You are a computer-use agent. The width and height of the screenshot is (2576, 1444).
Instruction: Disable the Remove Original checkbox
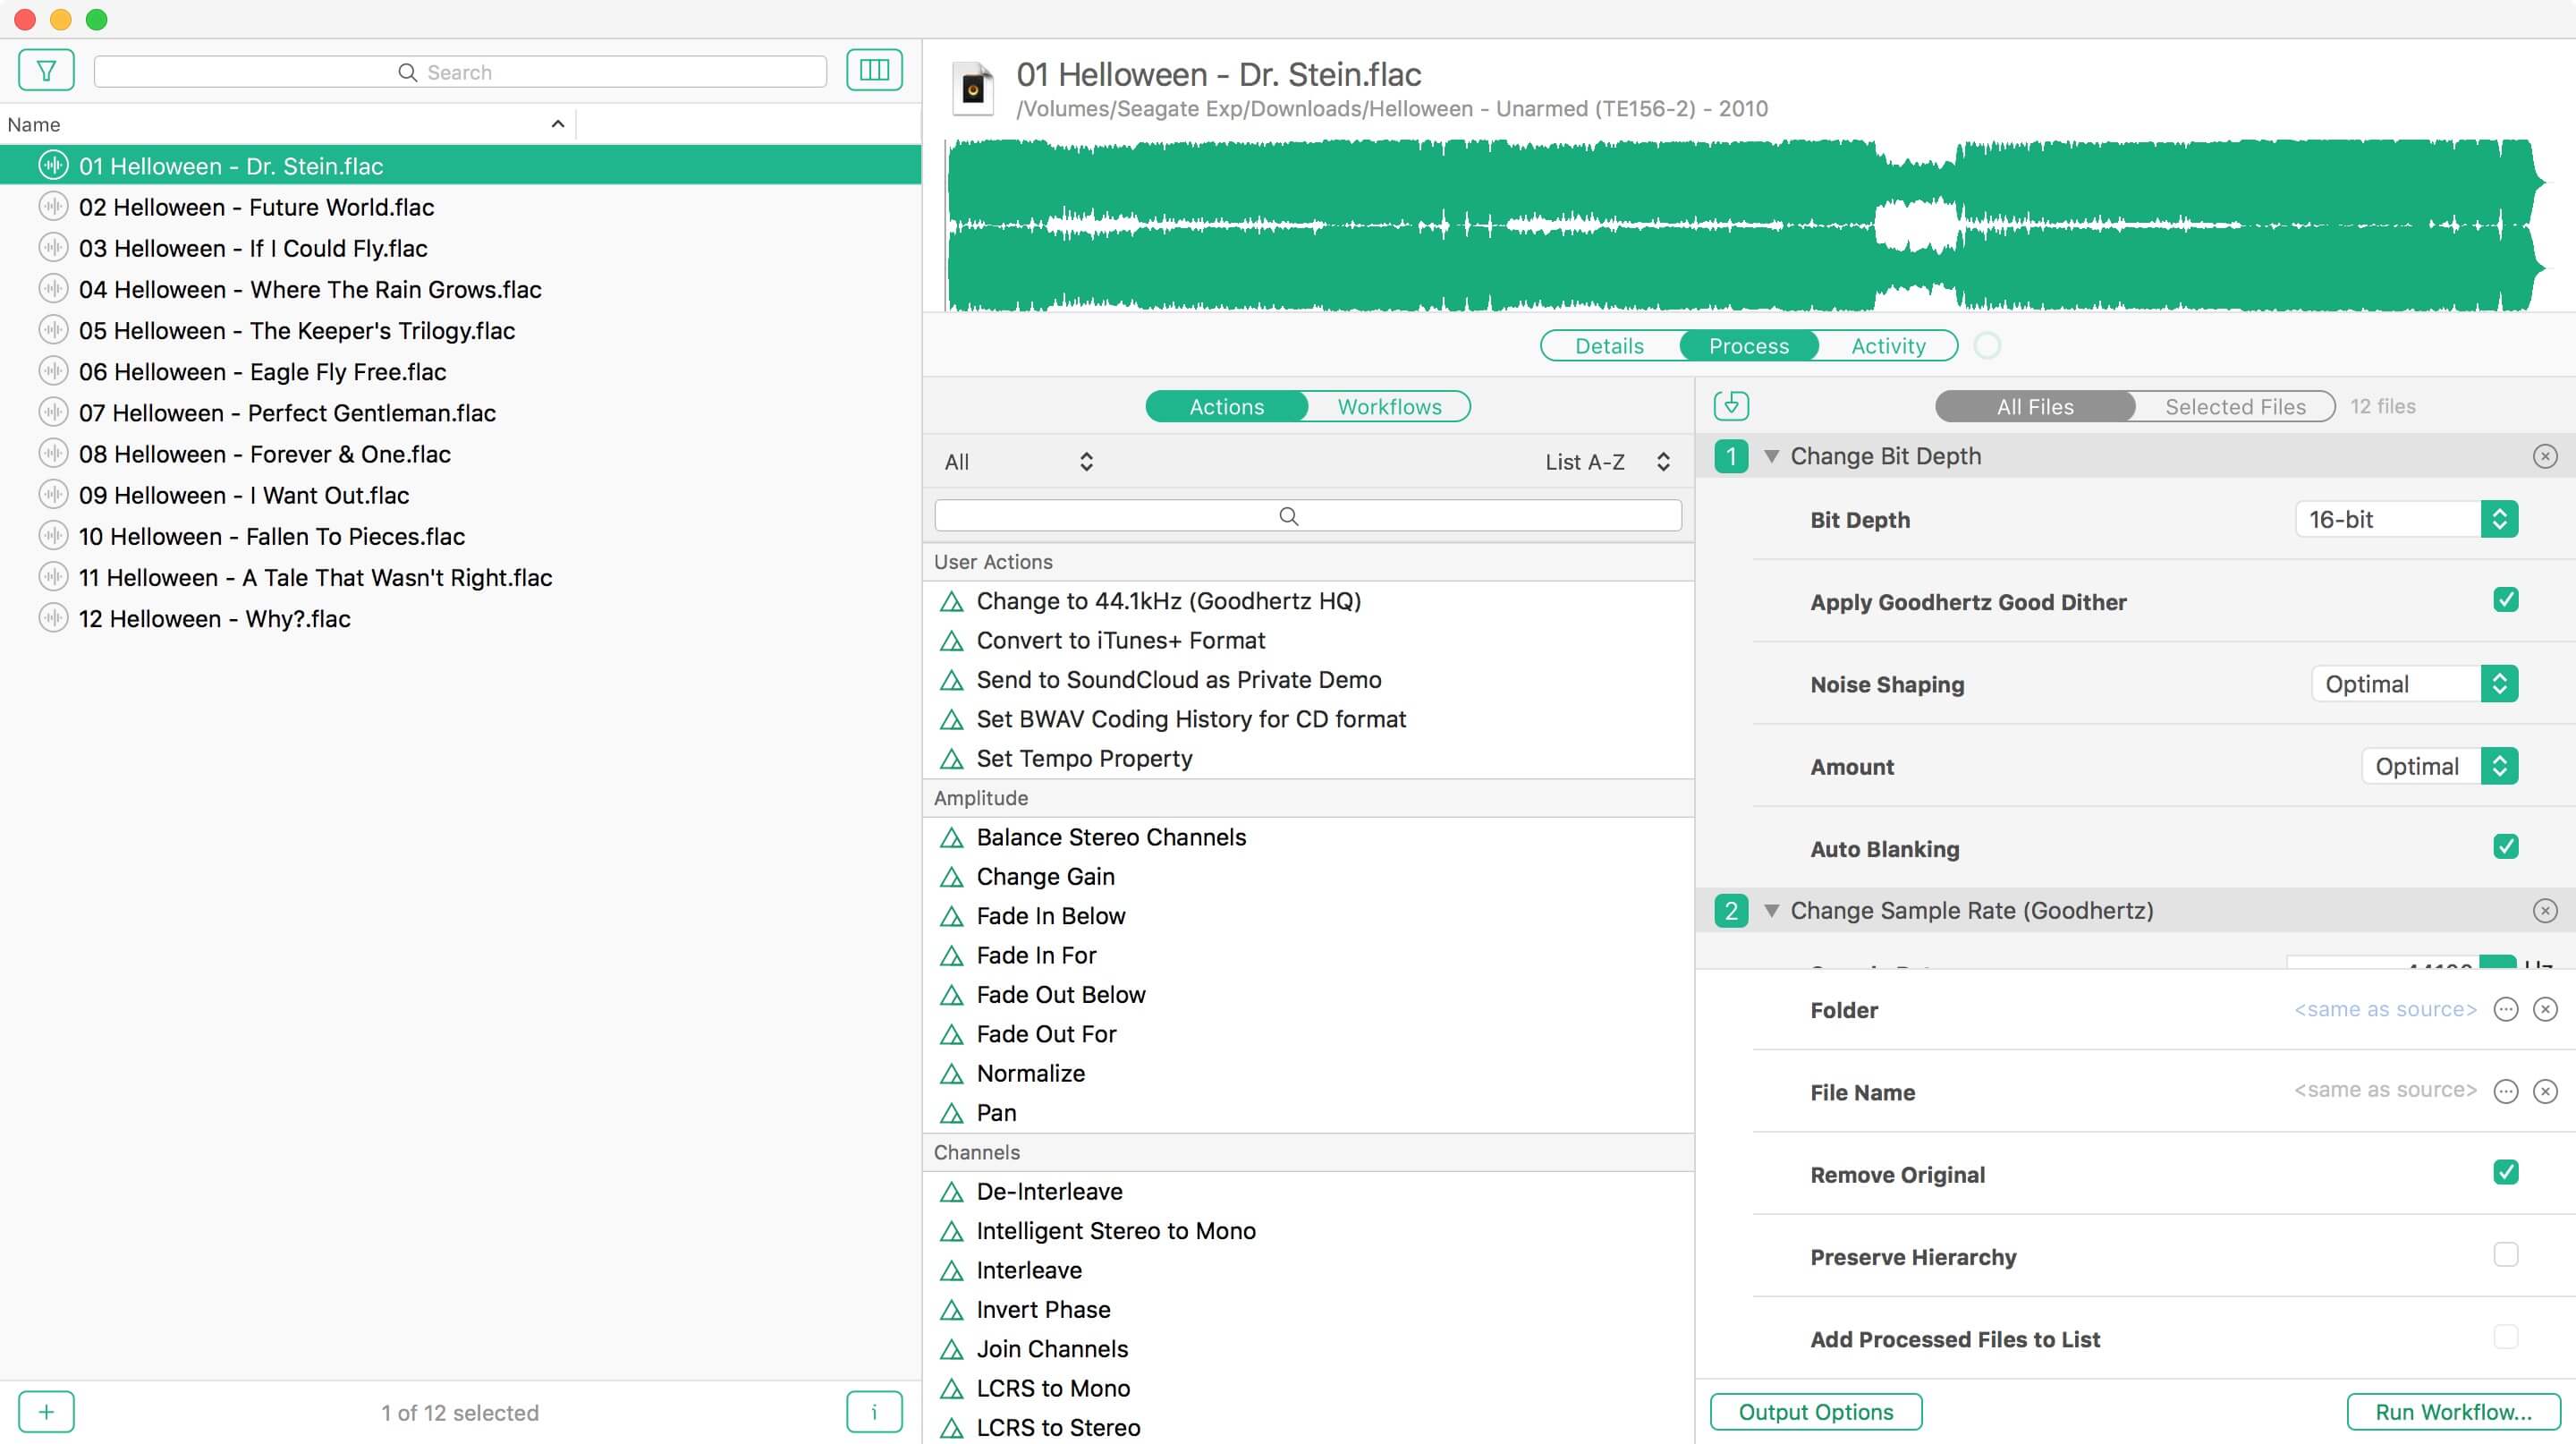(x=2505, y=1172)
